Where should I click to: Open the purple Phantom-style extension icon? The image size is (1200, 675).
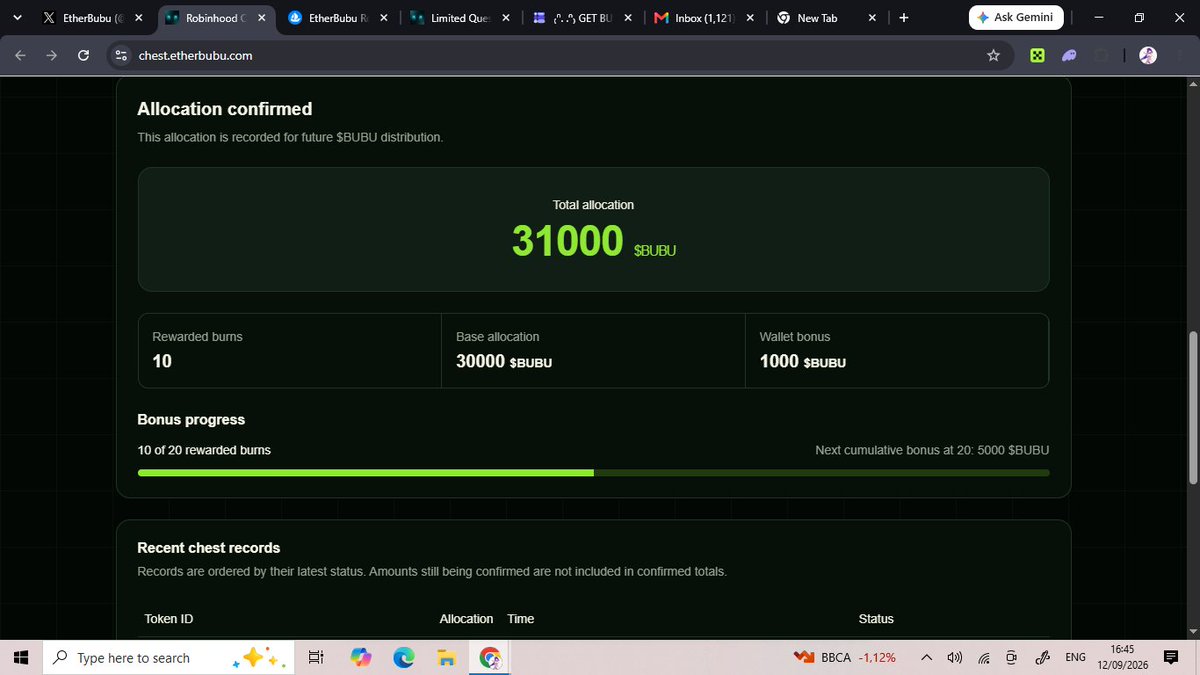[1069, 56]
